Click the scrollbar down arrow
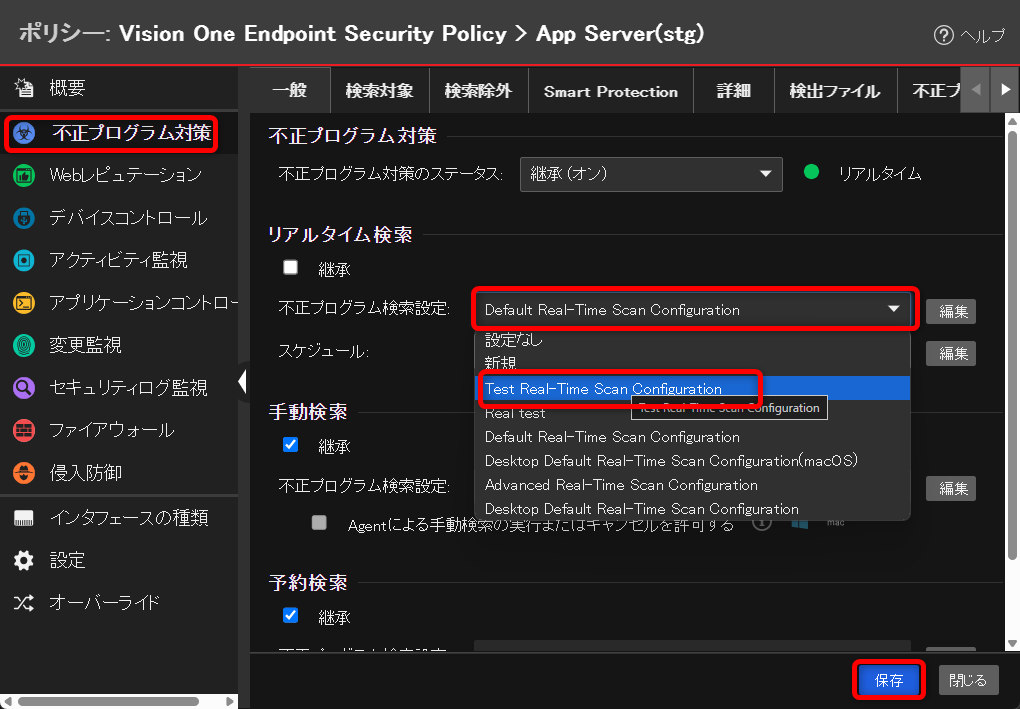The height and width of the screenshot is (709, 1020). tap(1012, 643)
